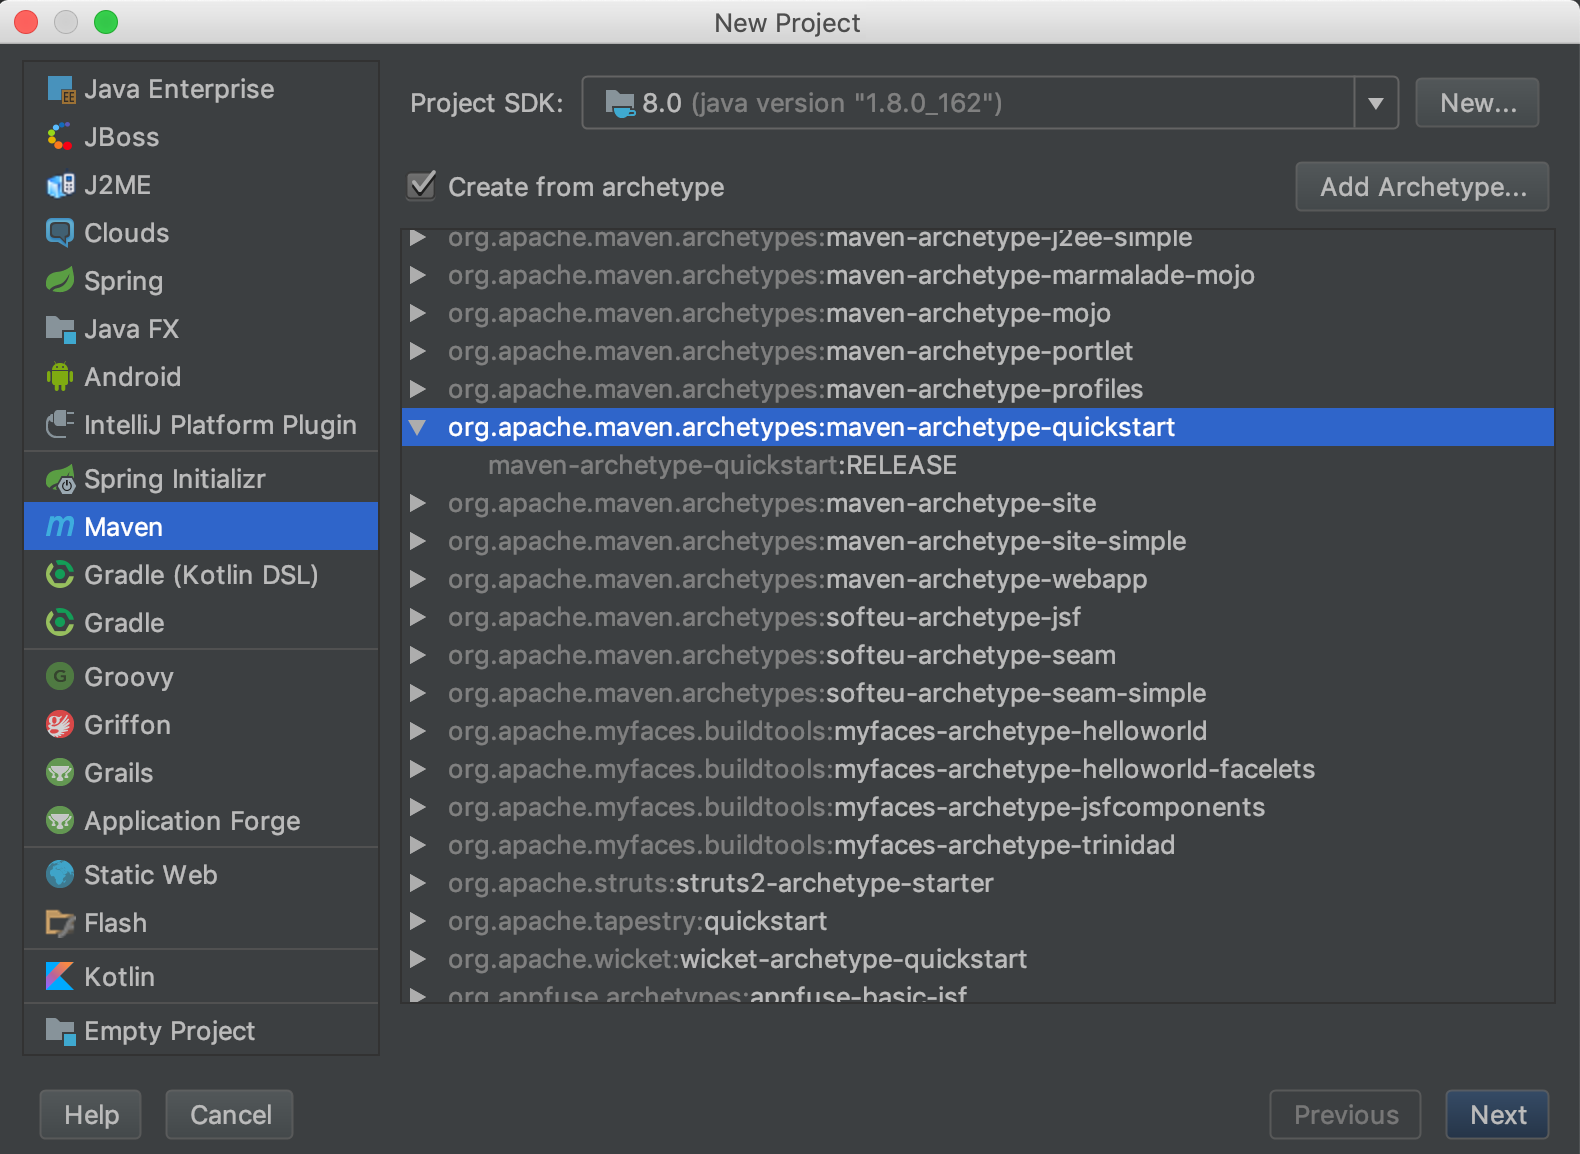Select maven-archetype-quickstart:RELEASE version
This screenshot has height=1154, width=1580.
point(722,466)
